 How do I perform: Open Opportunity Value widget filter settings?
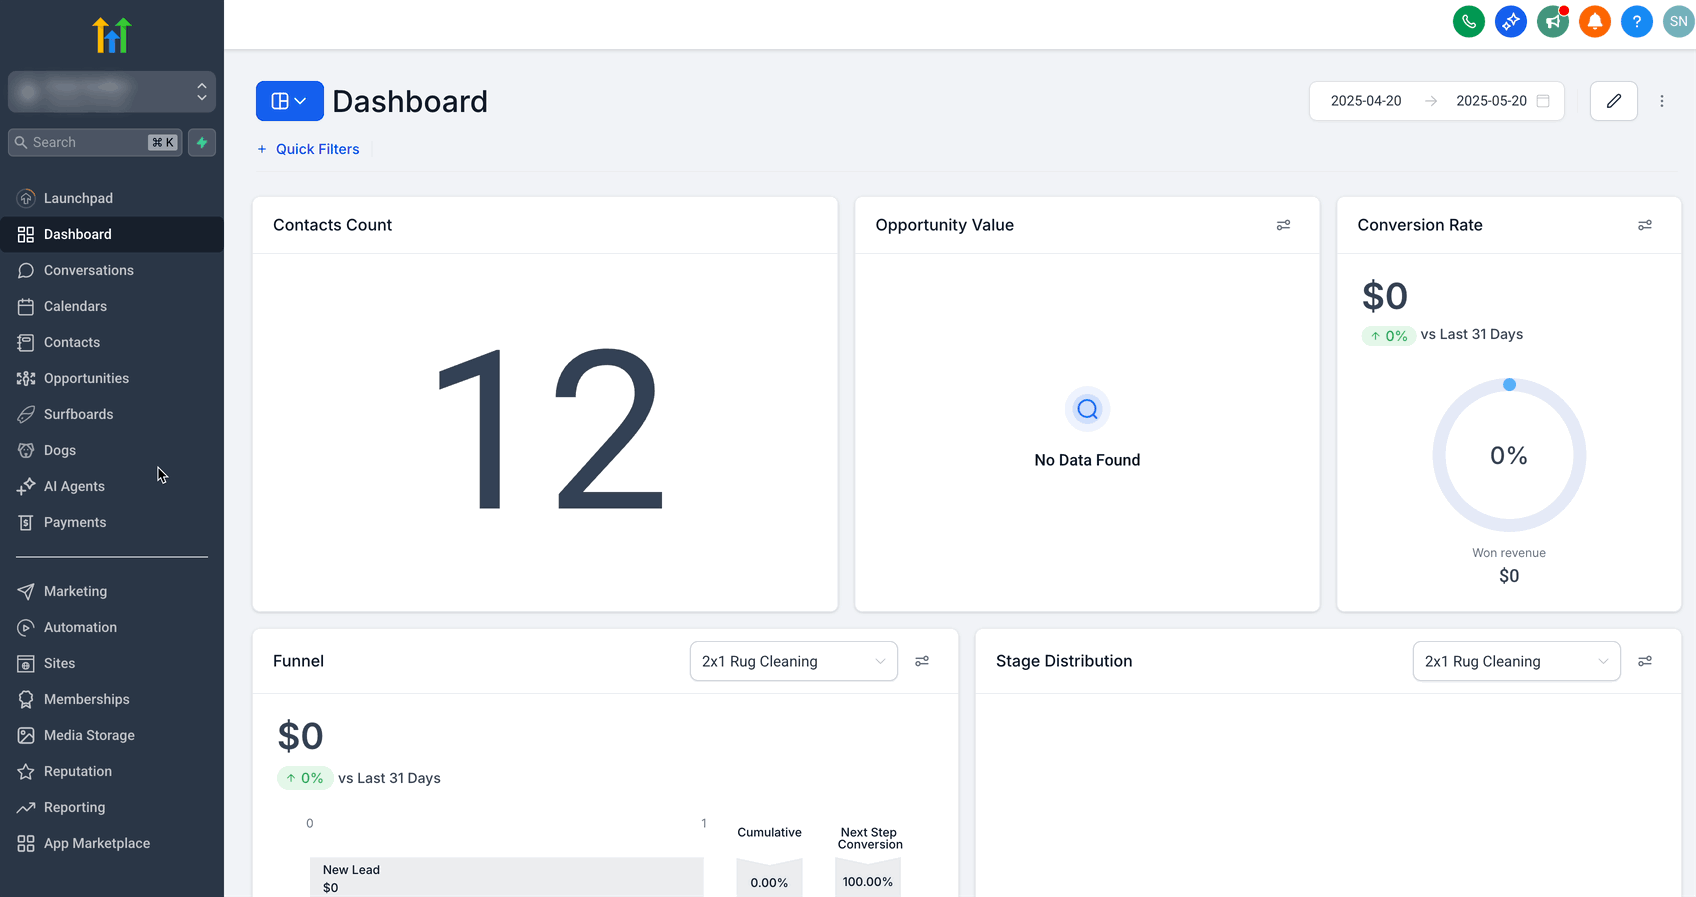pyautogui.click(x=1283, y=225)
